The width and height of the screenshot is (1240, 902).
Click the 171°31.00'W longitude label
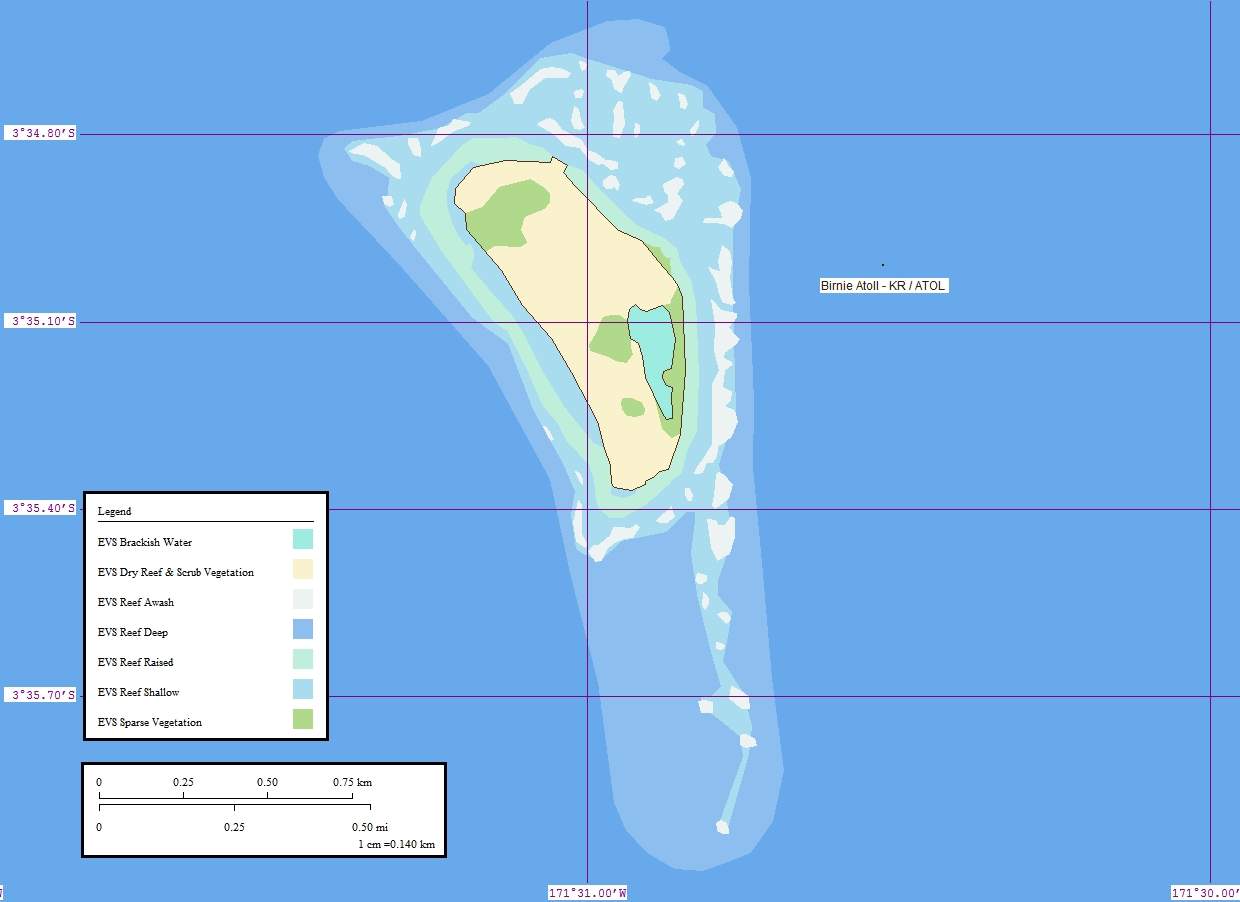(587, 893)
